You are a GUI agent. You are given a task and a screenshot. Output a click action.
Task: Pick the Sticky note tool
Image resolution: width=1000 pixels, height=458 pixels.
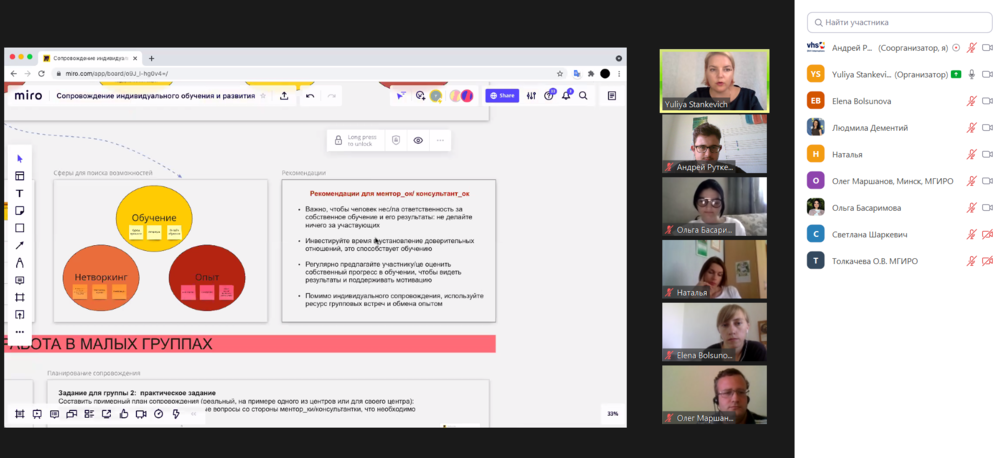[19, 210]
